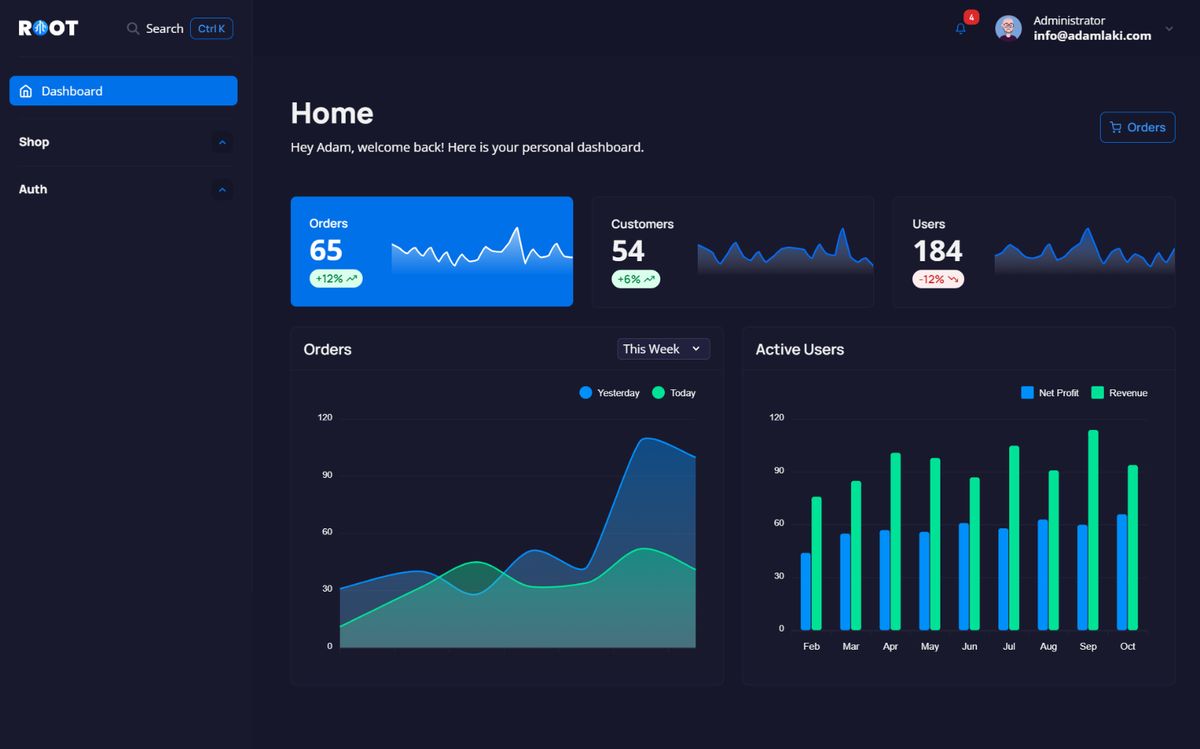Click the Ctrl K shortcut button

(x=211, y=29)
